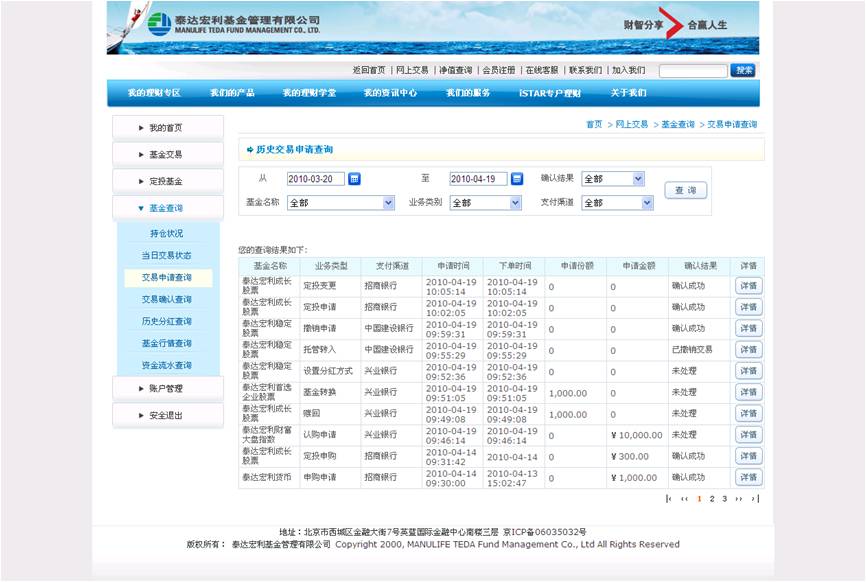
Task: View 详情 for the 托管转入 row
Action: click(748, 350)
